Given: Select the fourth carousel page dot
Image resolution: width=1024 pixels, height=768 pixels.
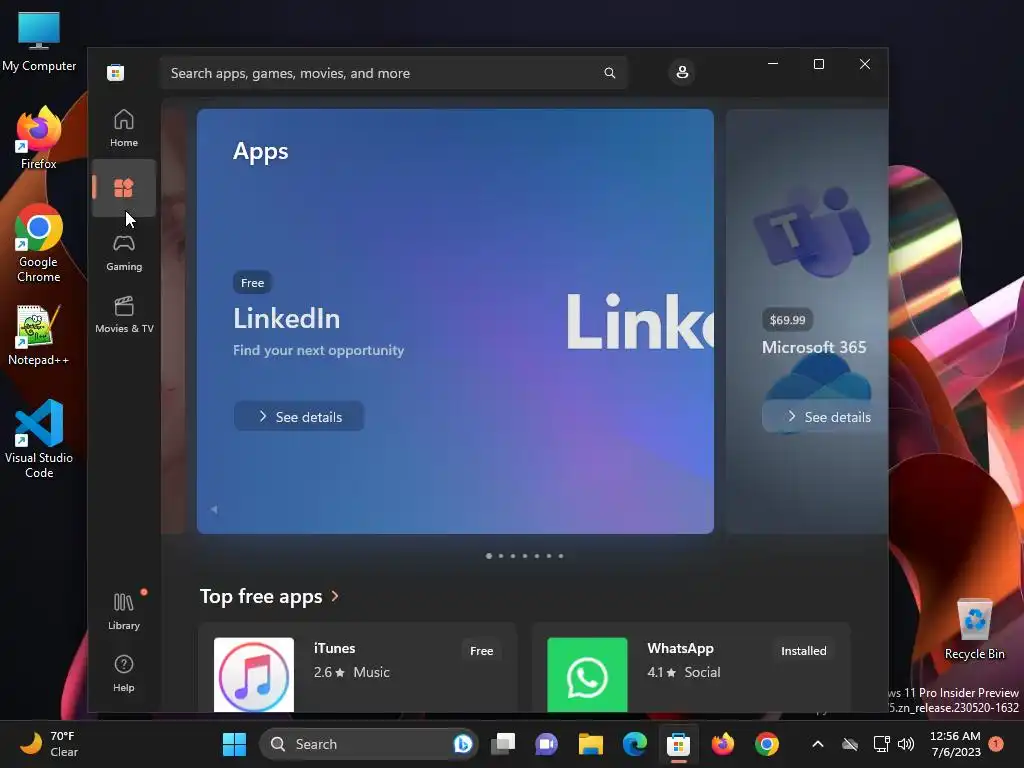Looking at the screenshot, I should [525, 556].
